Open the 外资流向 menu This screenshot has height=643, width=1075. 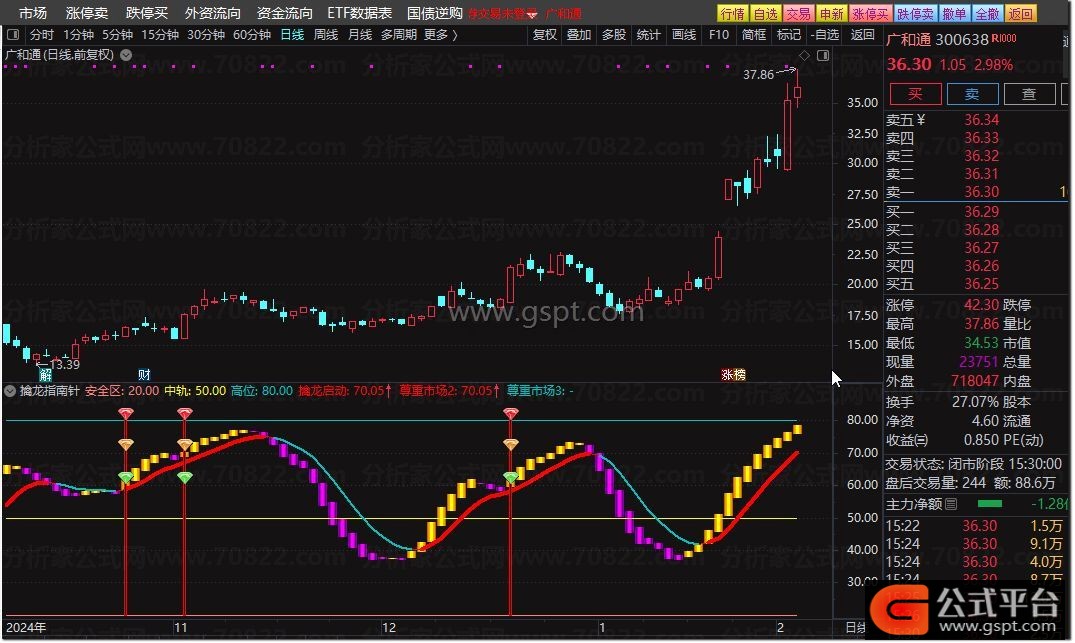point(213,13)
